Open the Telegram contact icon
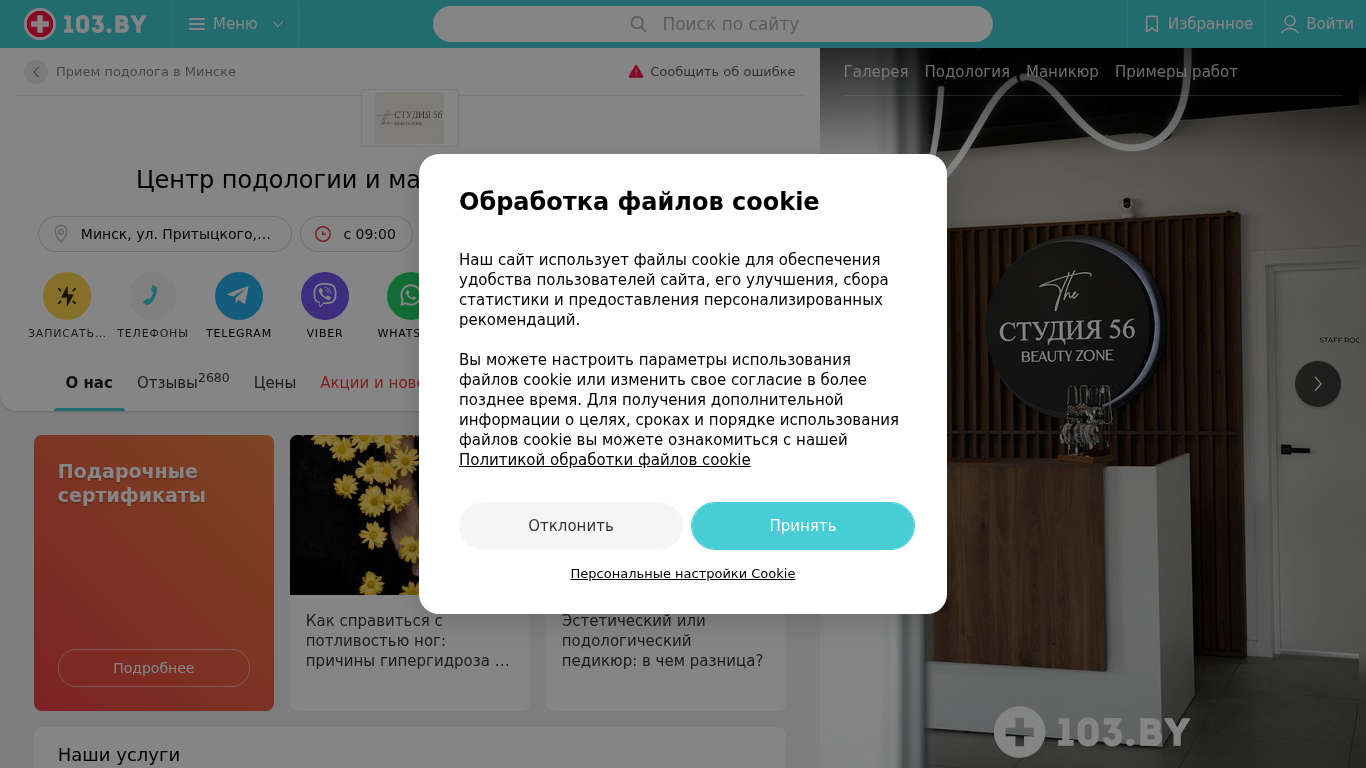Viewport: 1366px width, 768px height. click(x=239, y=296)
